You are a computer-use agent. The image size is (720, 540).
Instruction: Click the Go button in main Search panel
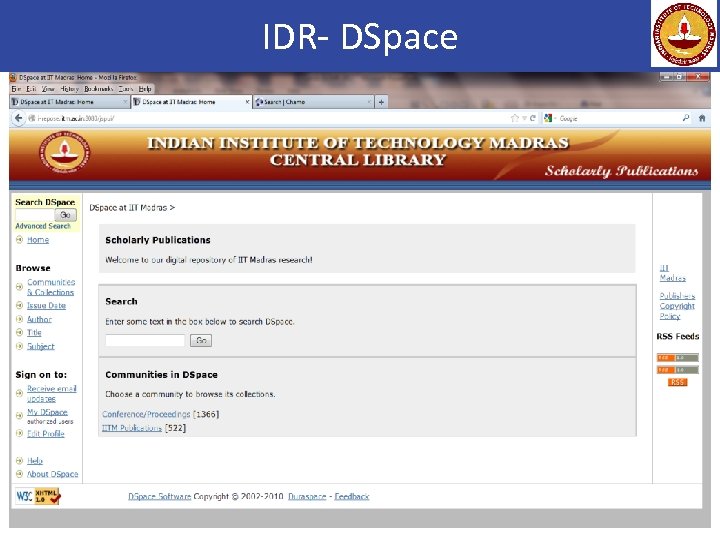coord(201,340)
